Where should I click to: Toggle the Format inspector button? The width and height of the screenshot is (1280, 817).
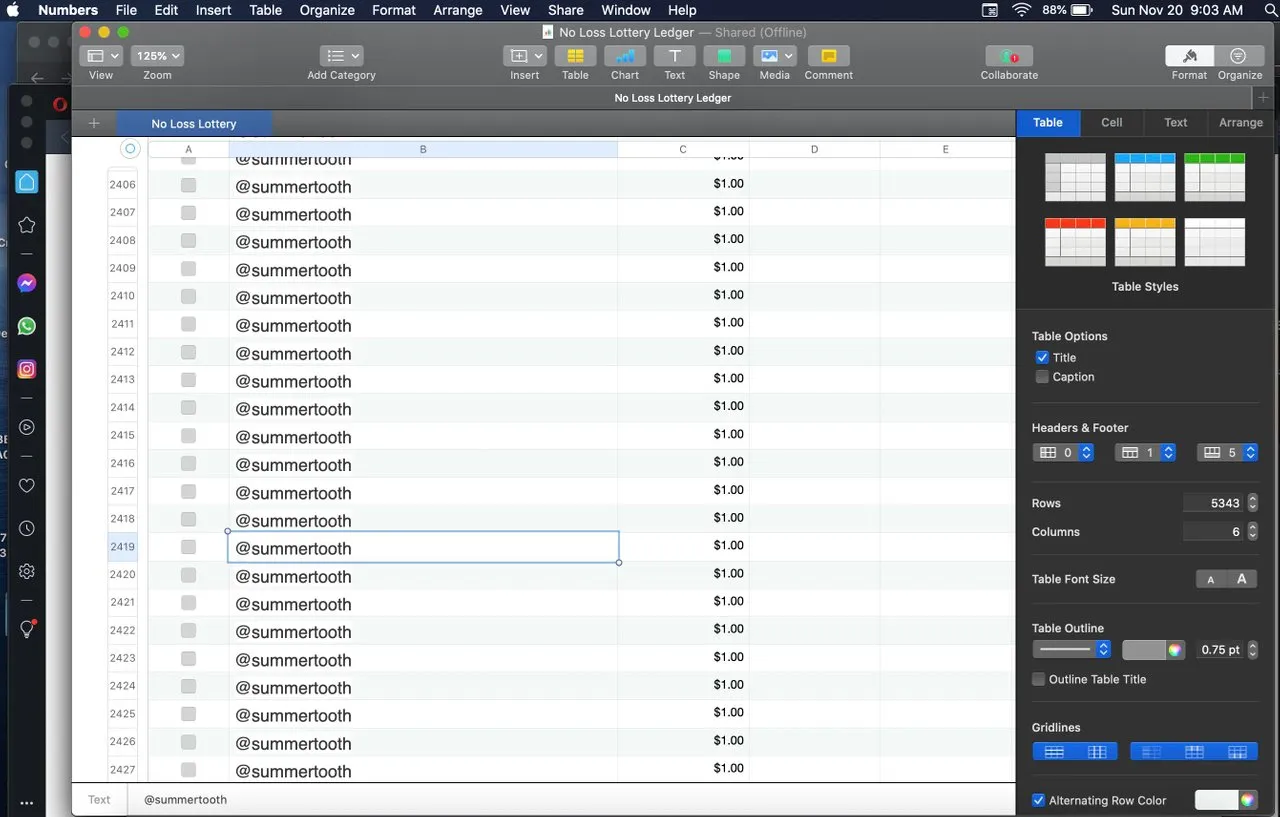pyautogui.click(x=1189, y=56)
